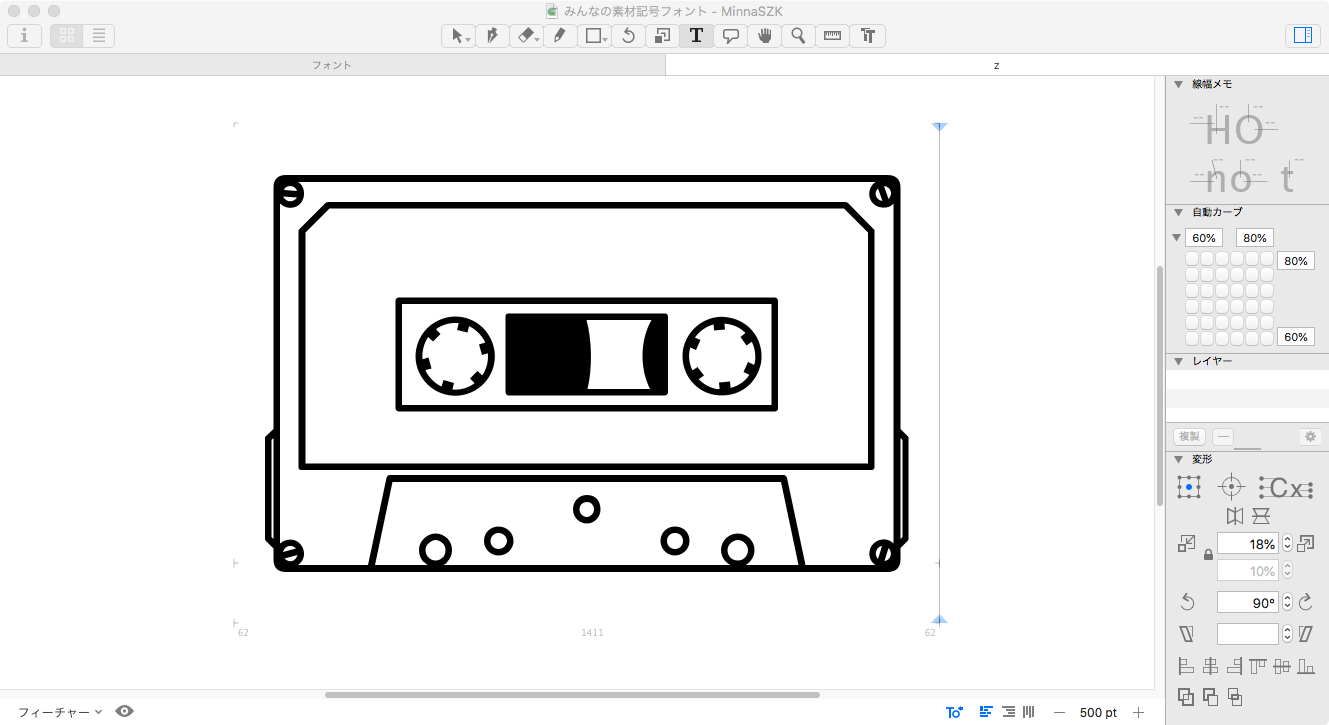Switch to the フォント tab

332,65
